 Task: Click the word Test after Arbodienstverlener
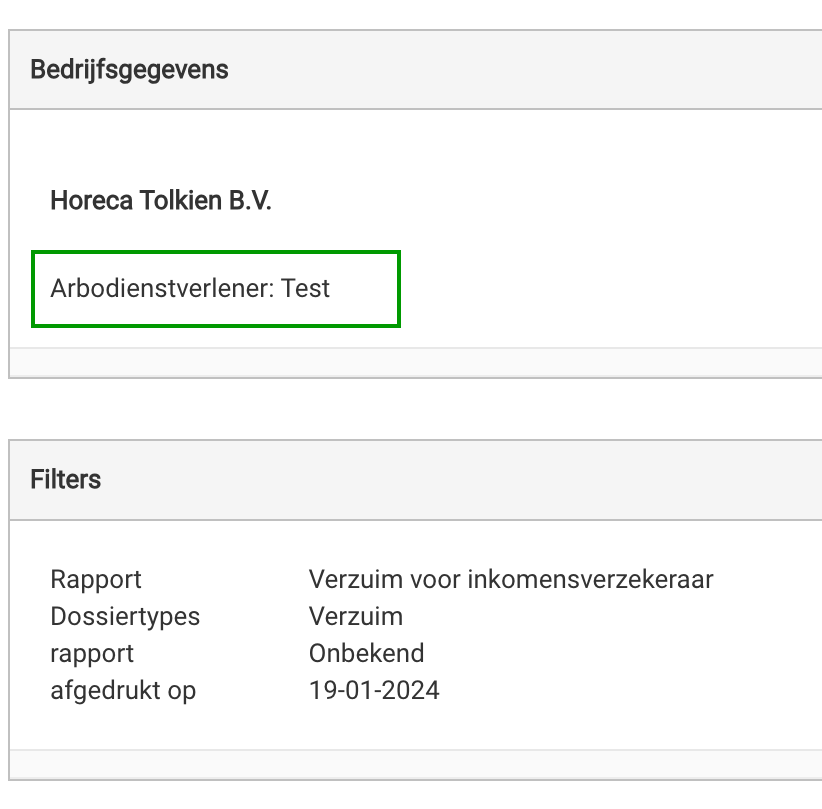pos(305,288)
